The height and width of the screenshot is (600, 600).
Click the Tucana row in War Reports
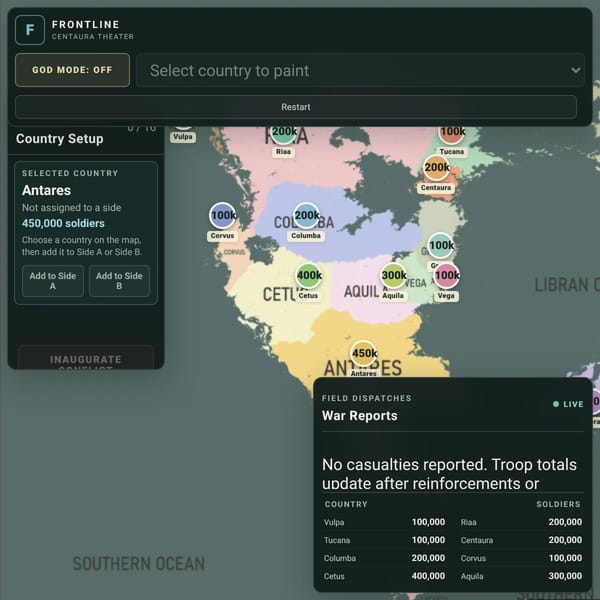pos(385,540)
